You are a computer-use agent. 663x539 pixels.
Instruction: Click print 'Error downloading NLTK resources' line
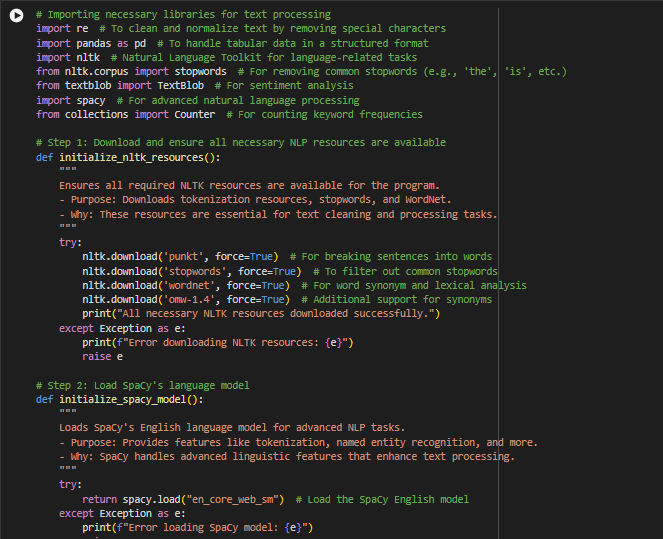[x=218, y=343]
